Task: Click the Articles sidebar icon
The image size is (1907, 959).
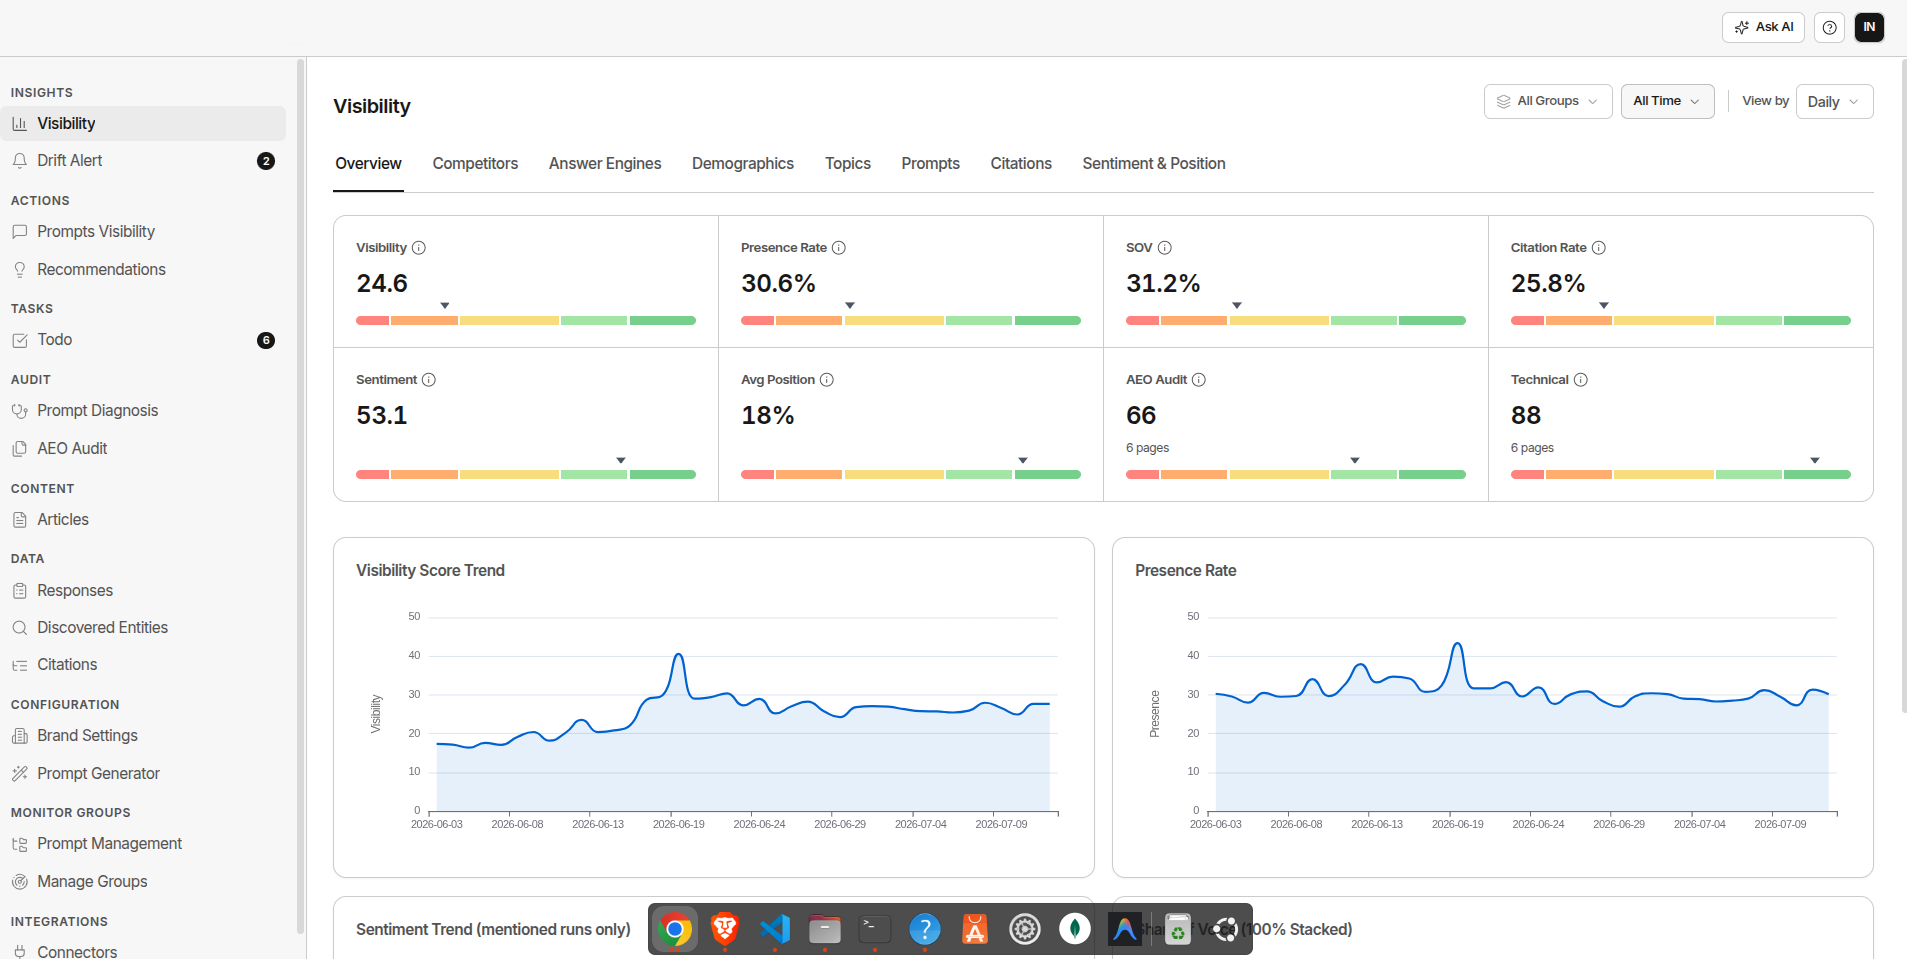Action: (x=19, y=520)
